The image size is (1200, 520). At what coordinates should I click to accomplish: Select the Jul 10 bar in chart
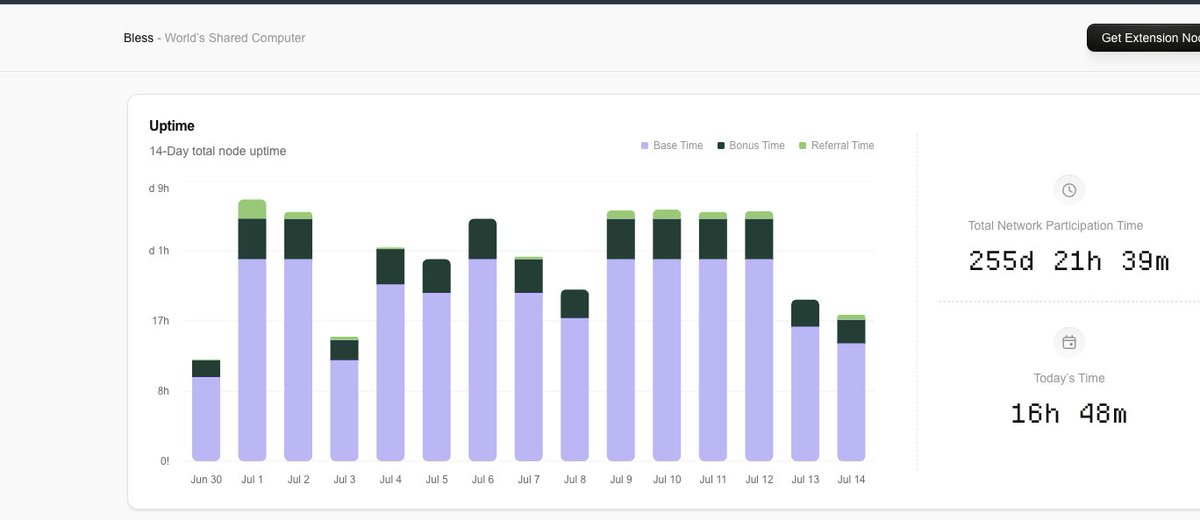(666, 335)
